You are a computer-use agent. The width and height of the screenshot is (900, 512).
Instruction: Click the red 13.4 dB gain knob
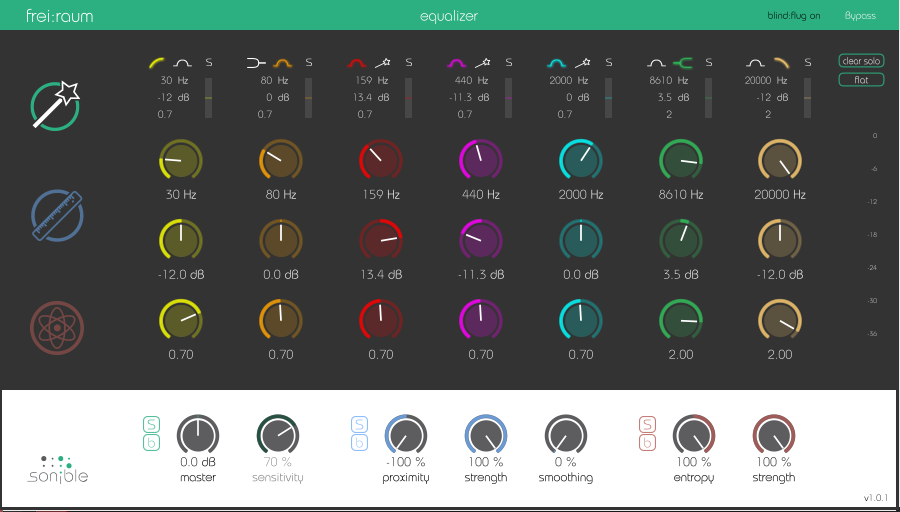point(381,241)
